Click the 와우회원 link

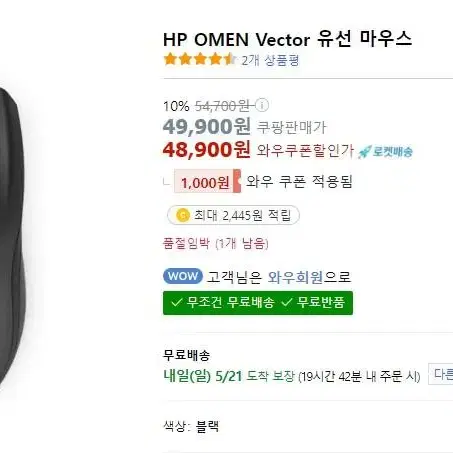point(295,277)
